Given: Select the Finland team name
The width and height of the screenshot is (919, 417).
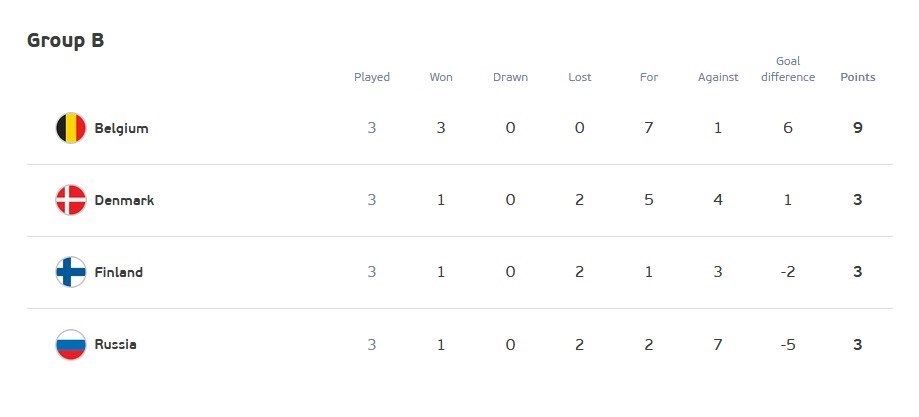Looking at the screenshot, I should pyautogui.click(x=118, y=272).
